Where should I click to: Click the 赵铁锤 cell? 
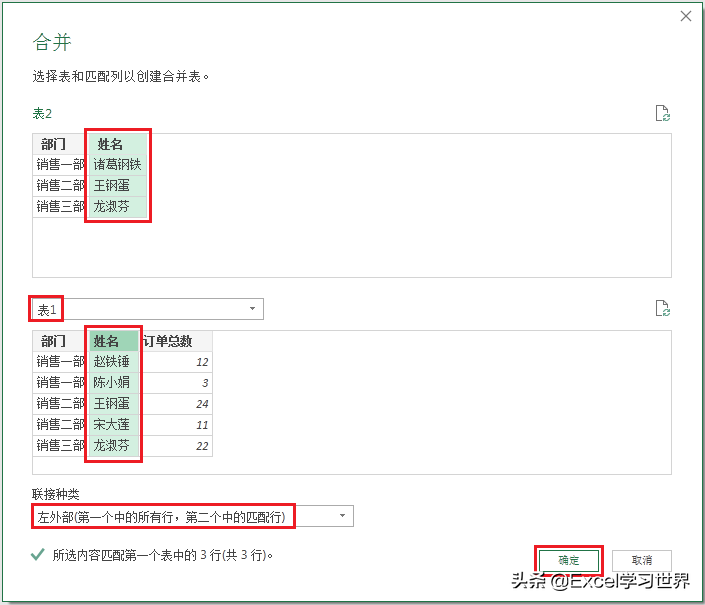coord(114,362)
